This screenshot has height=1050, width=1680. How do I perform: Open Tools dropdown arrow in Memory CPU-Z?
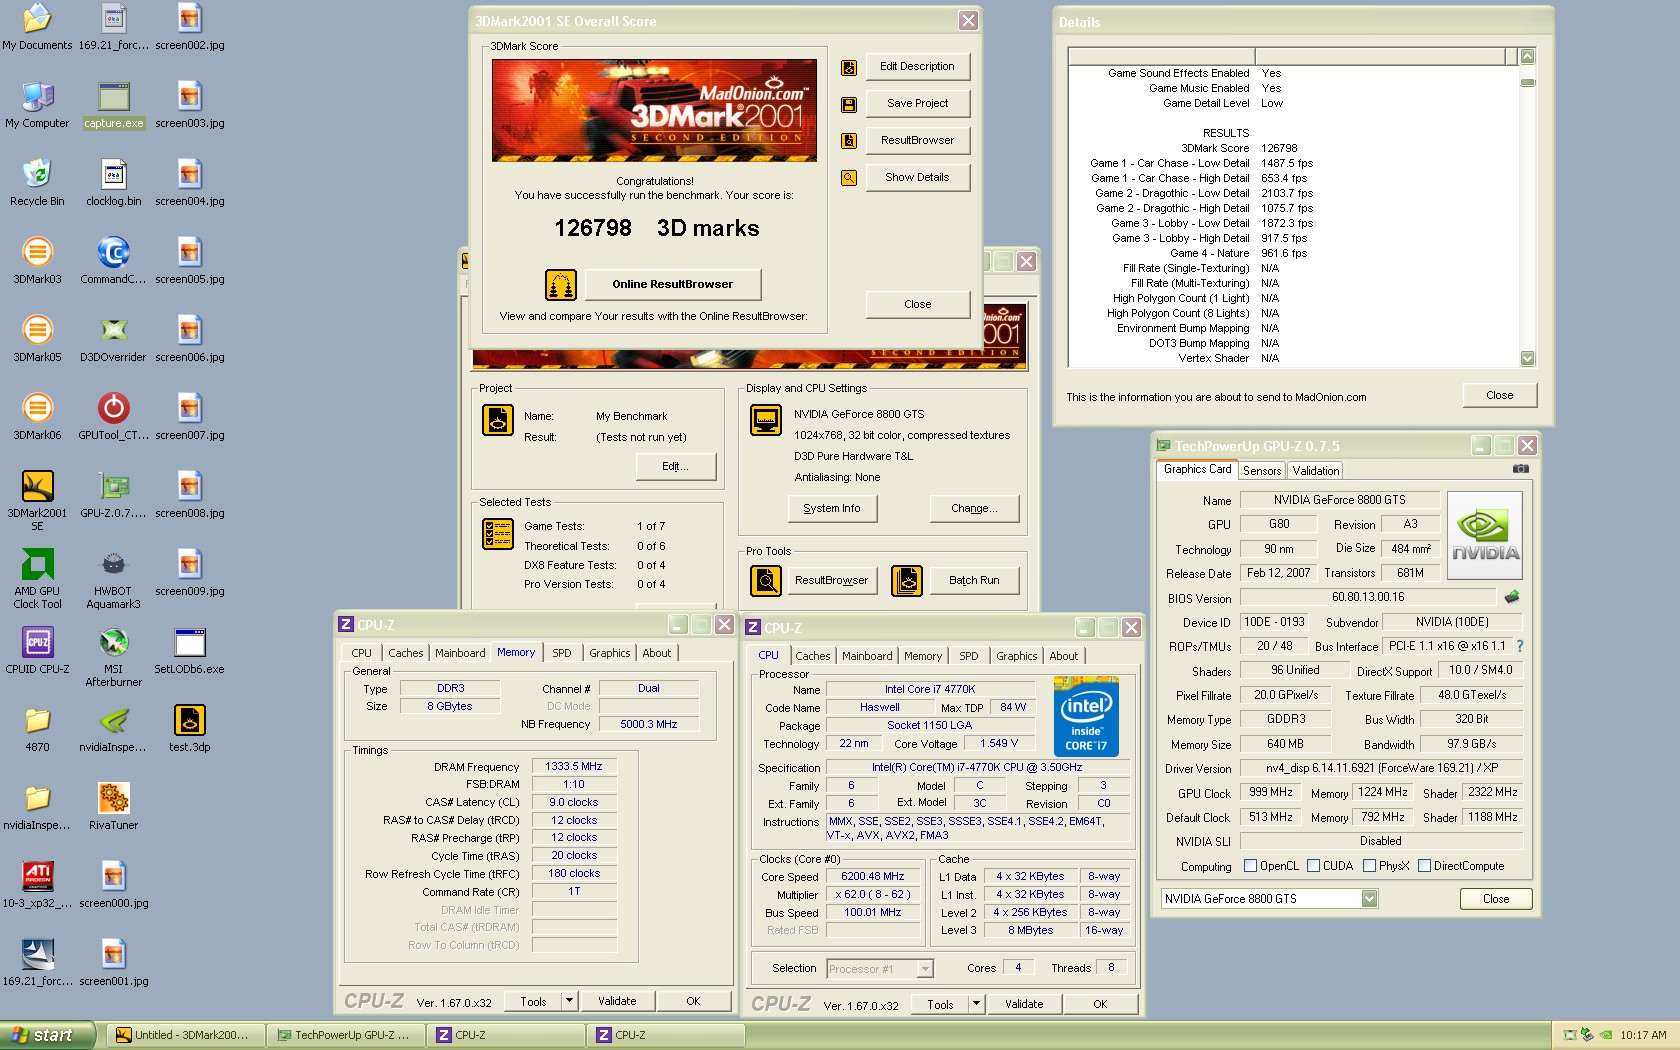coord(569,1001)
